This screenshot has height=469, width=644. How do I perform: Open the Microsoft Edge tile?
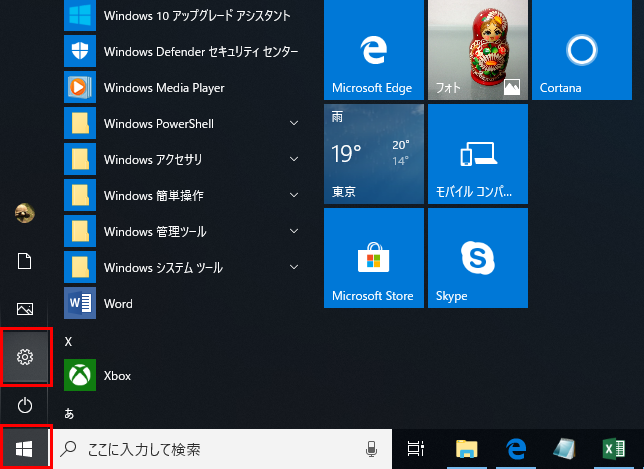point(373,50)
